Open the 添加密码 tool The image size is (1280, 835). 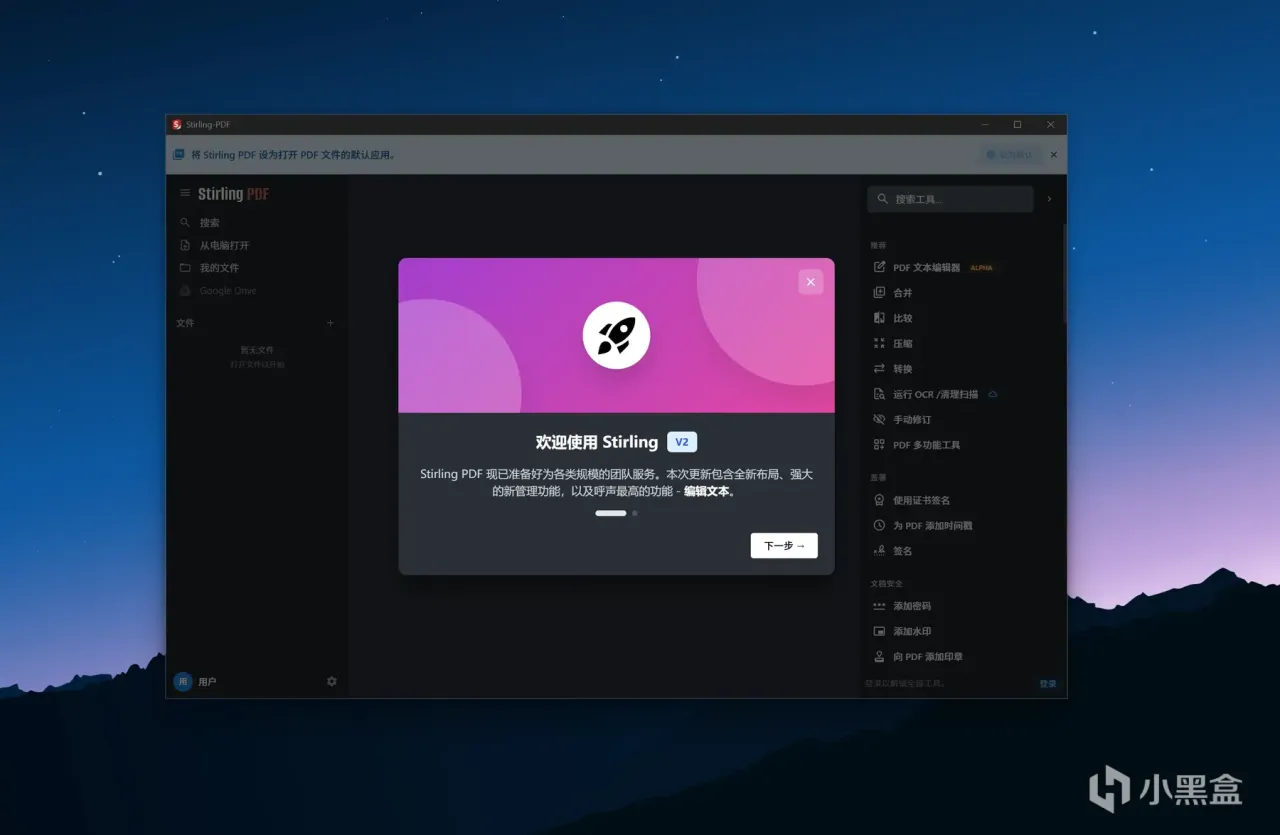(x=912, y=606)
